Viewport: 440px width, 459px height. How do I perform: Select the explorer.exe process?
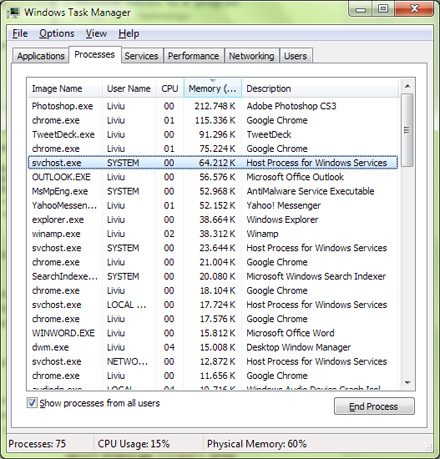tap(213, 220)
